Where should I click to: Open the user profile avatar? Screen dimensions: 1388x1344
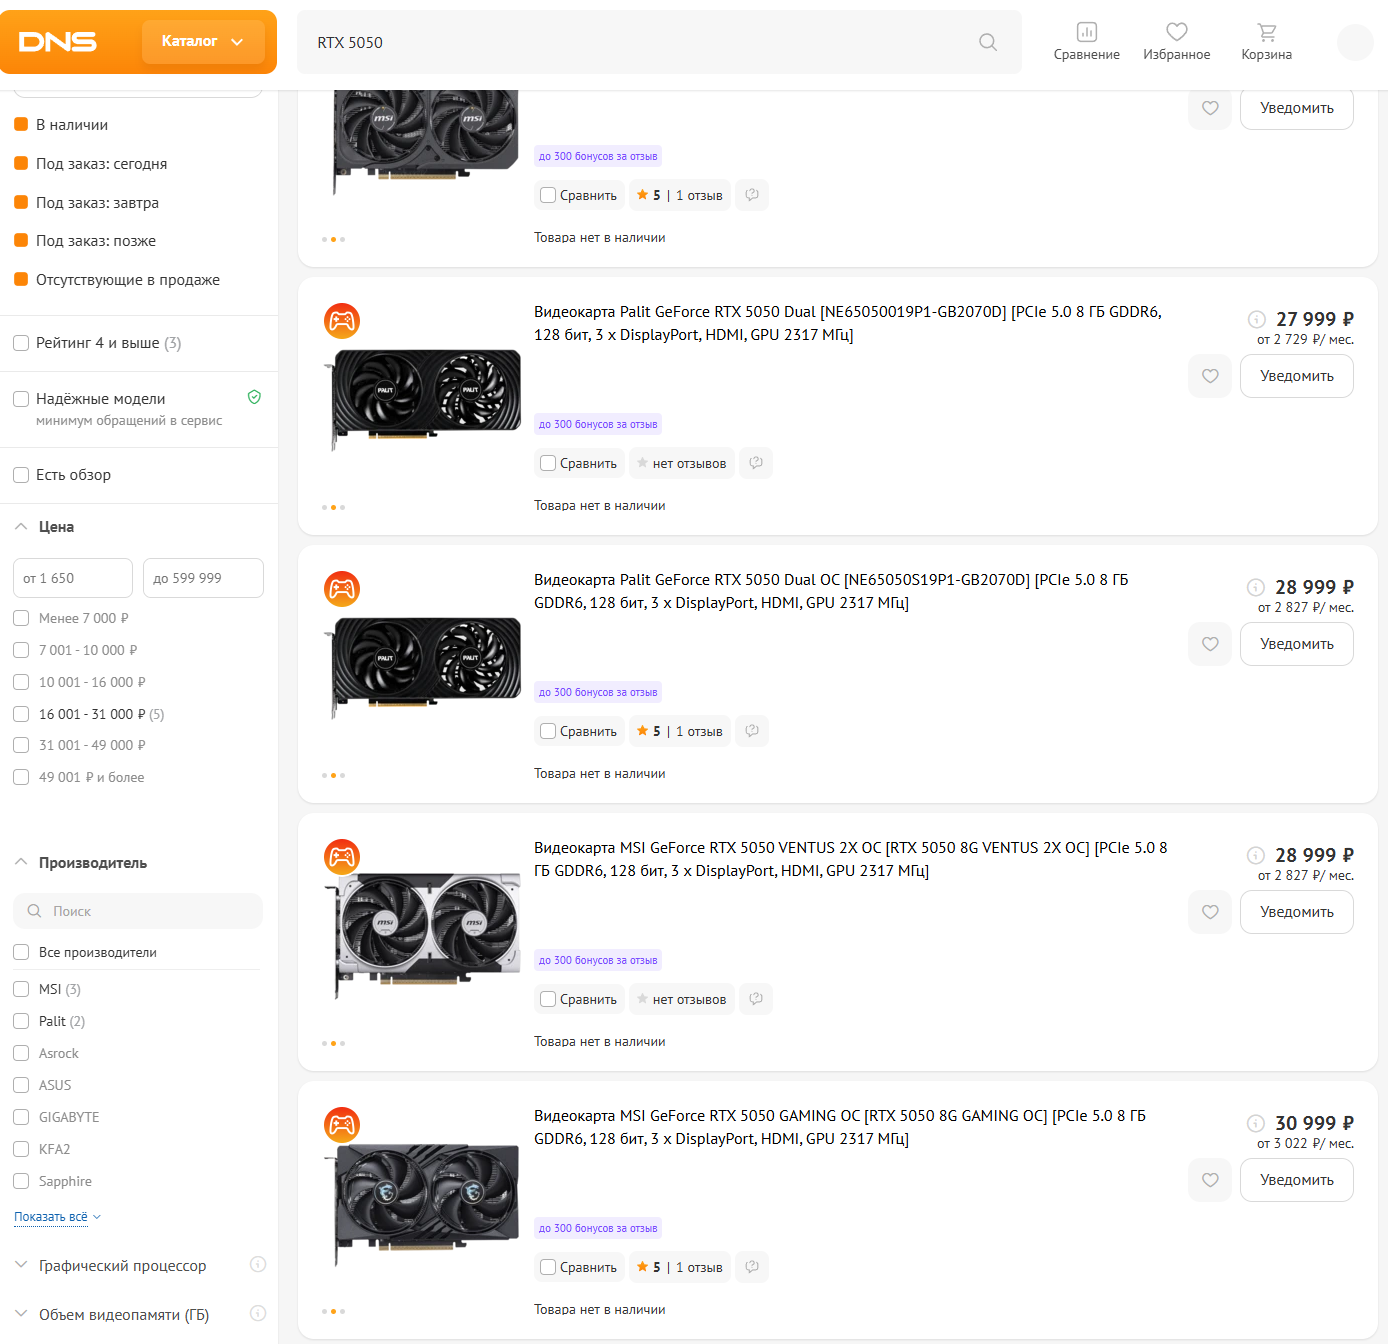tap(1356, 42)
